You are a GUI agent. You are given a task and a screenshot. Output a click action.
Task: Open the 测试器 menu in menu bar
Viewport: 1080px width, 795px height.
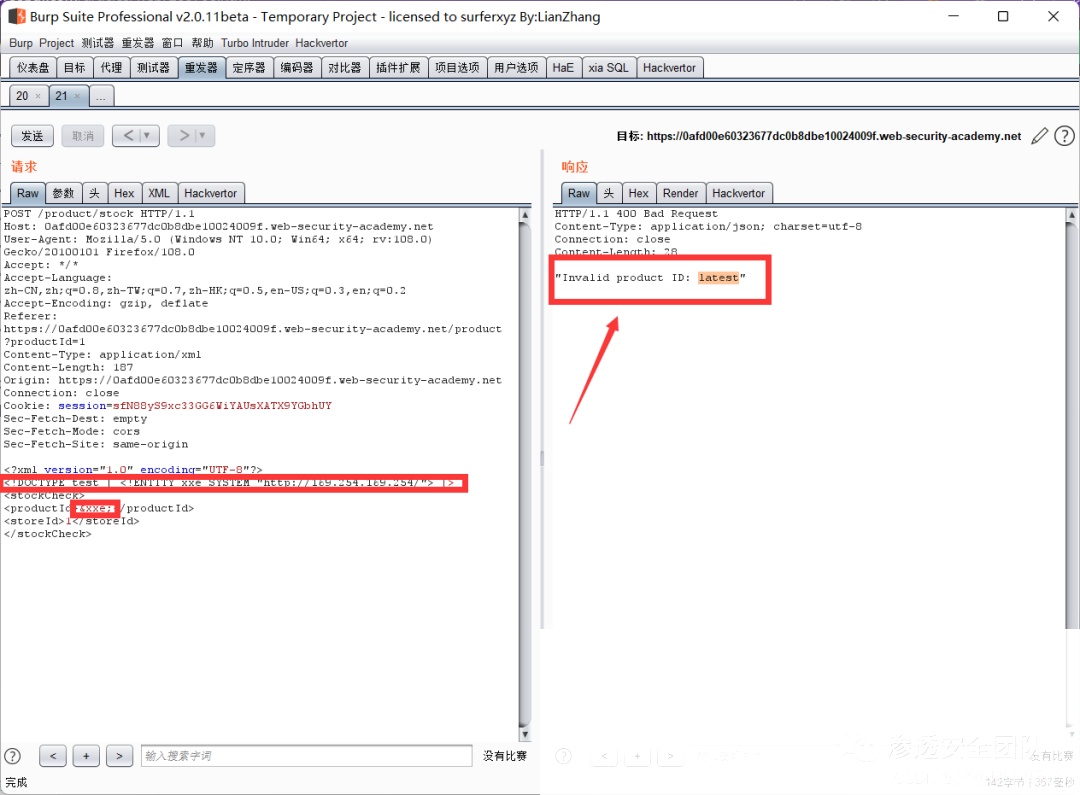pyautogui.click(x=98, y=43)
